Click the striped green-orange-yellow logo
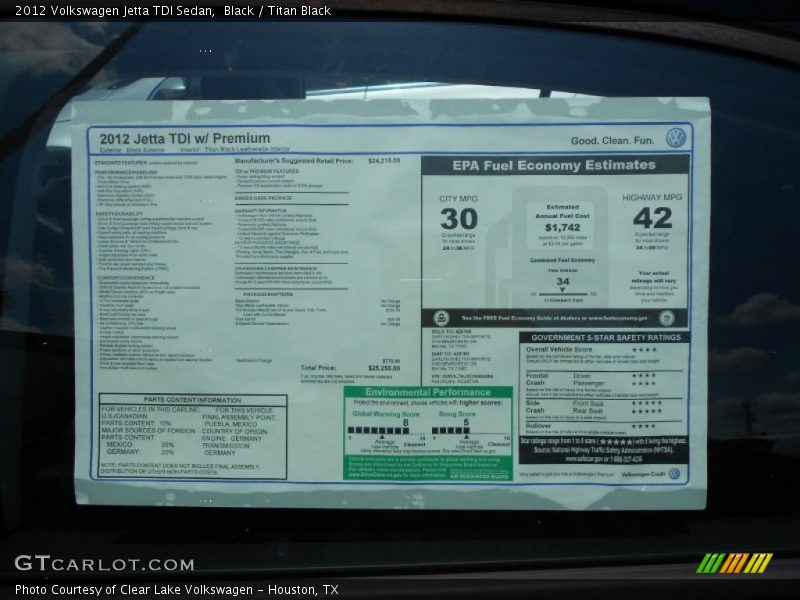Screen dimensions: 800x600 click(734, 563)
